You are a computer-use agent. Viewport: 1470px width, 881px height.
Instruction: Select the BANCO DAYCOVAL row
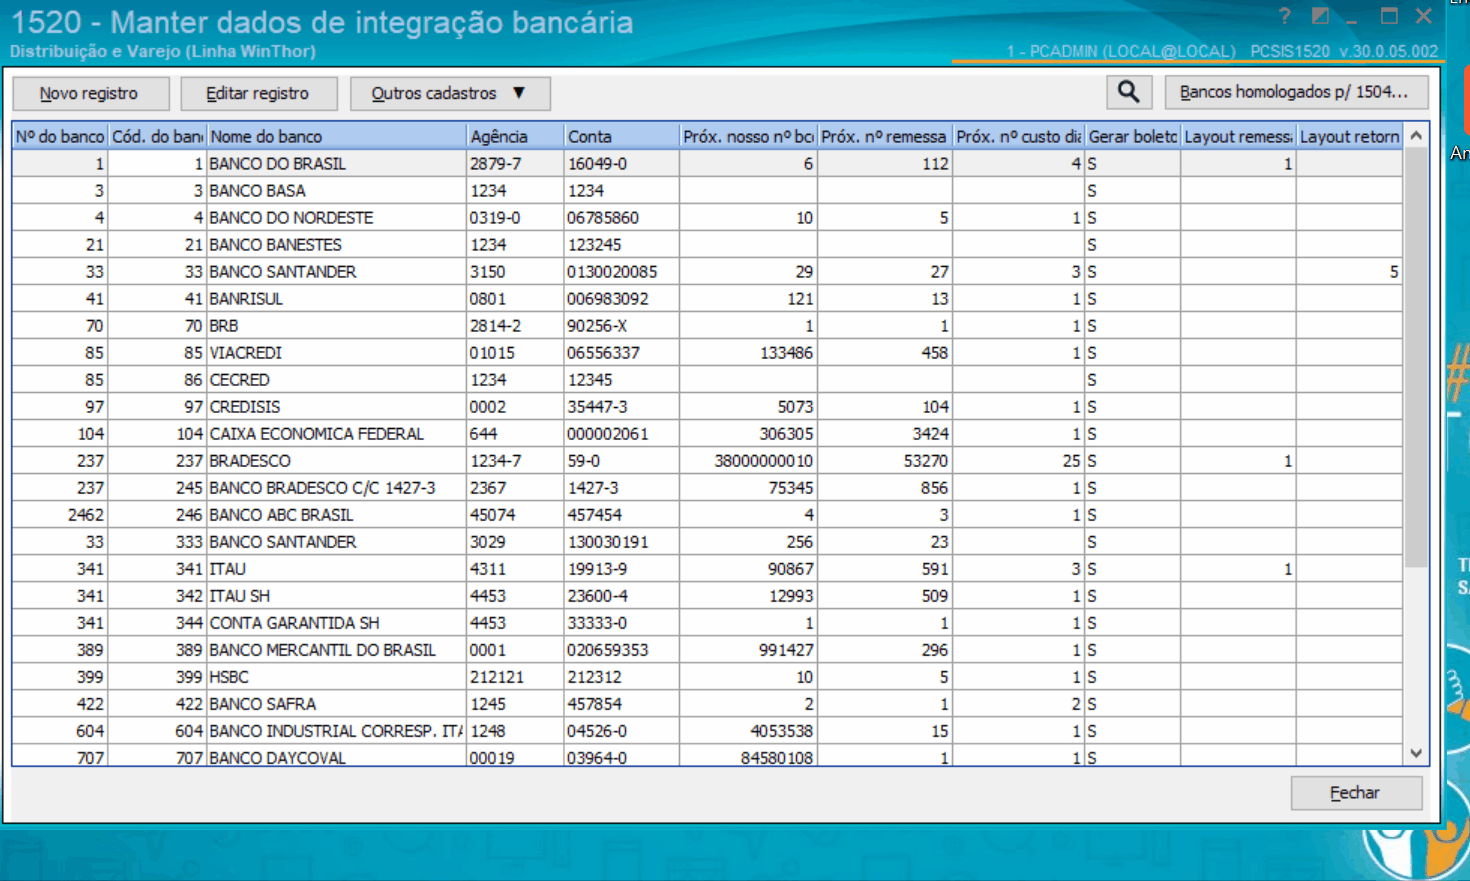(x=707, y=756)
